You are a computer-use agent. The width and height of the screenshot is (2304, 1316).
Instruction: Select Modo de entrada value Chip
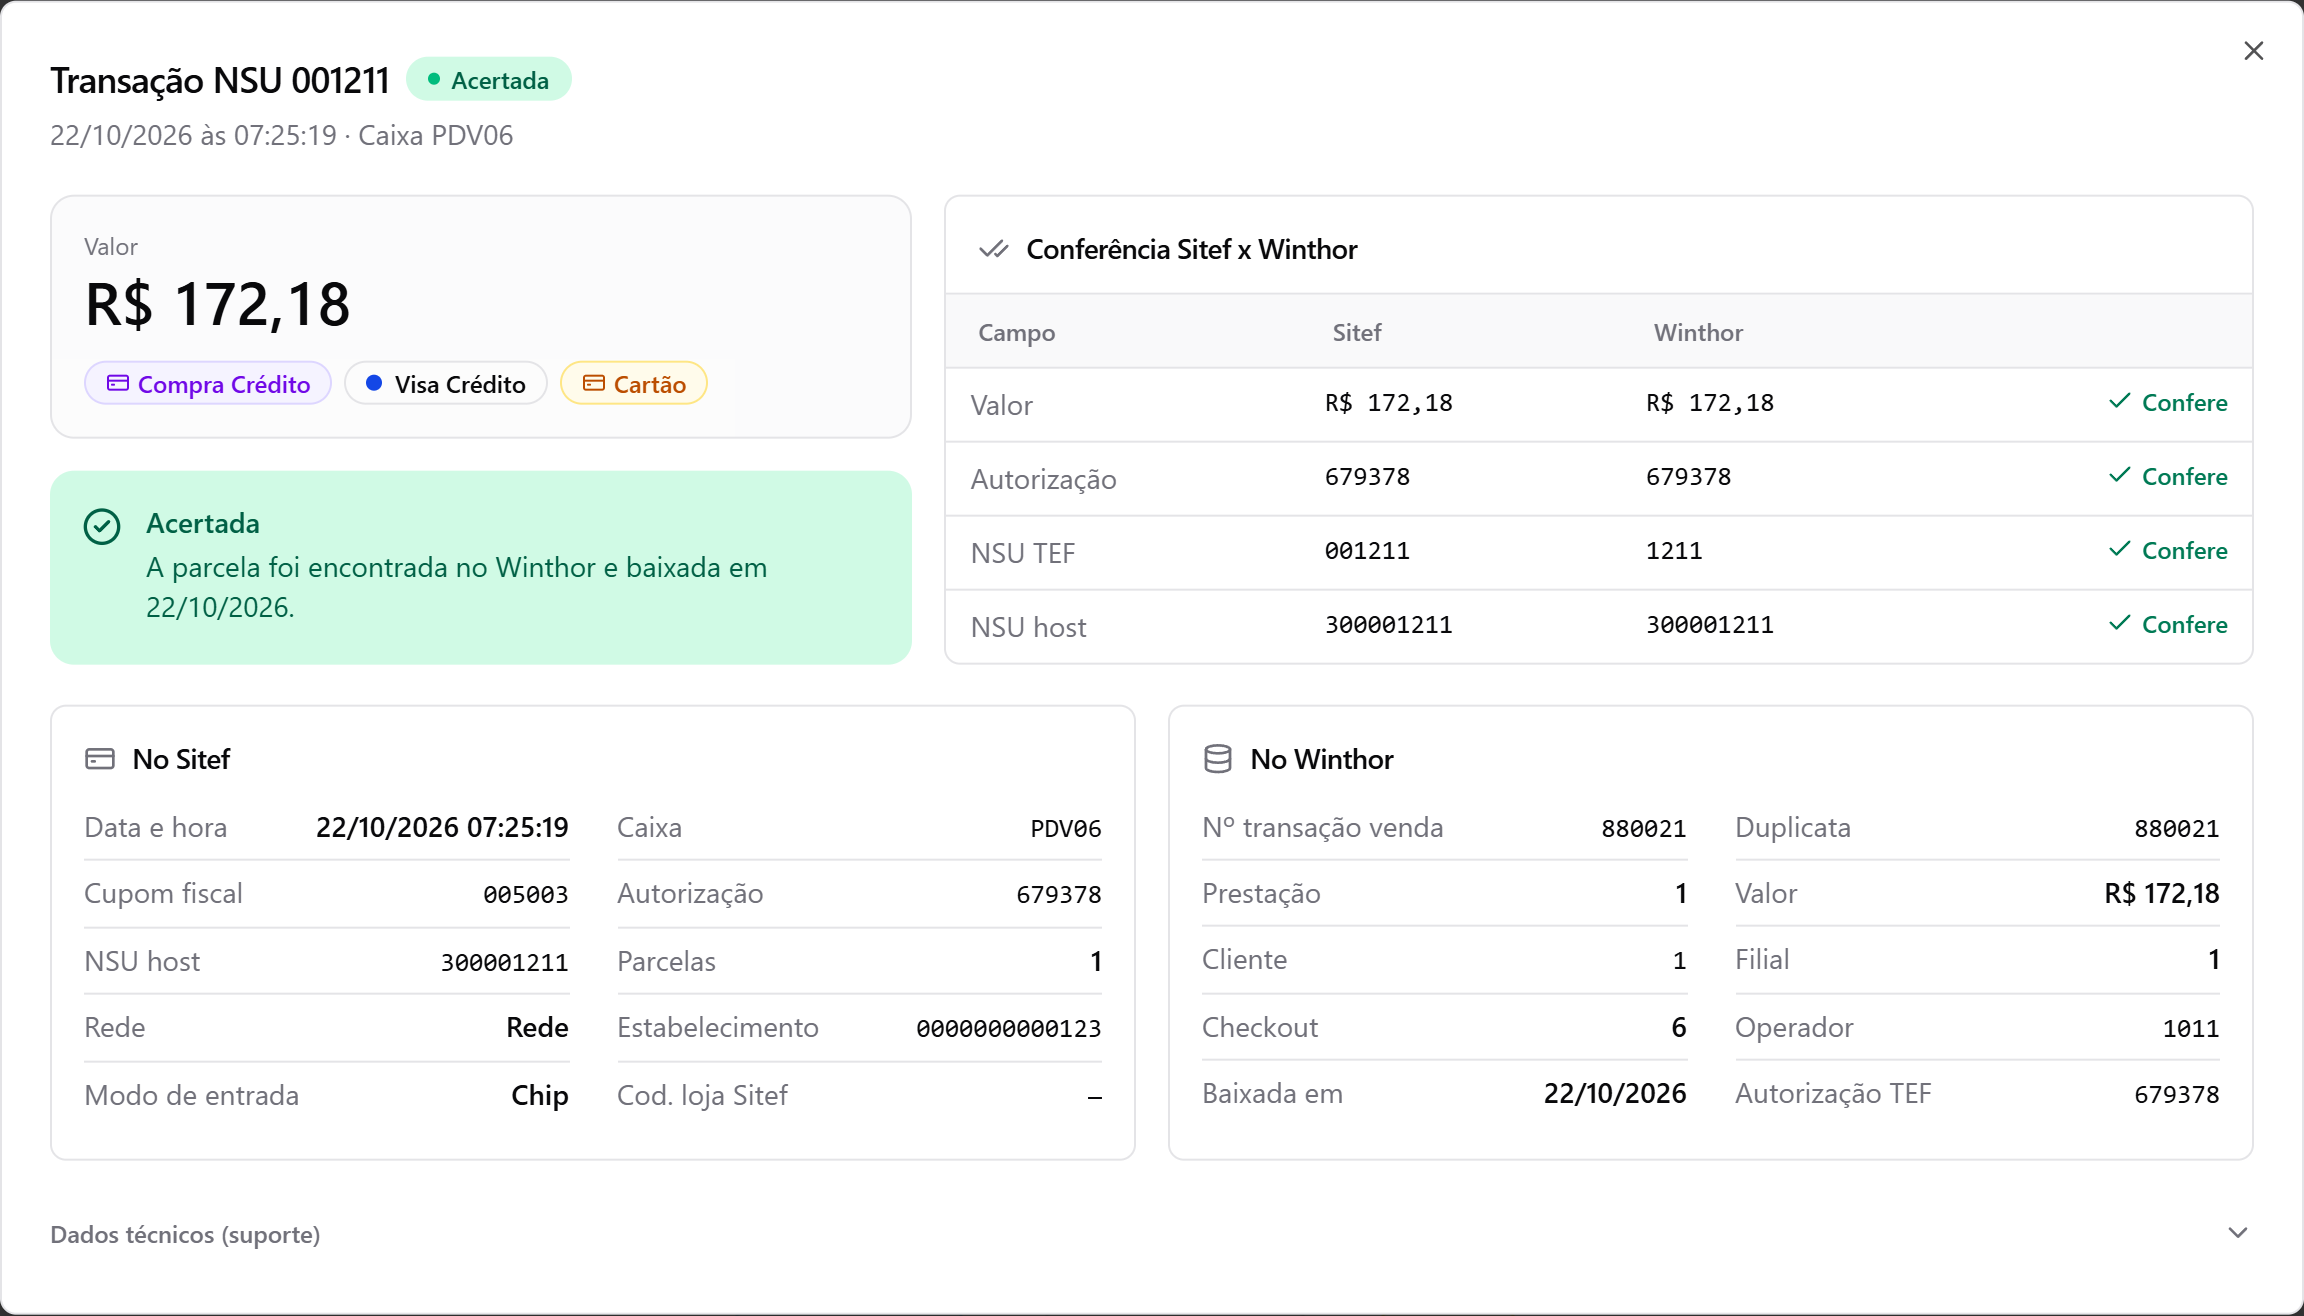pyautogui.click(x=540, y=1096)
